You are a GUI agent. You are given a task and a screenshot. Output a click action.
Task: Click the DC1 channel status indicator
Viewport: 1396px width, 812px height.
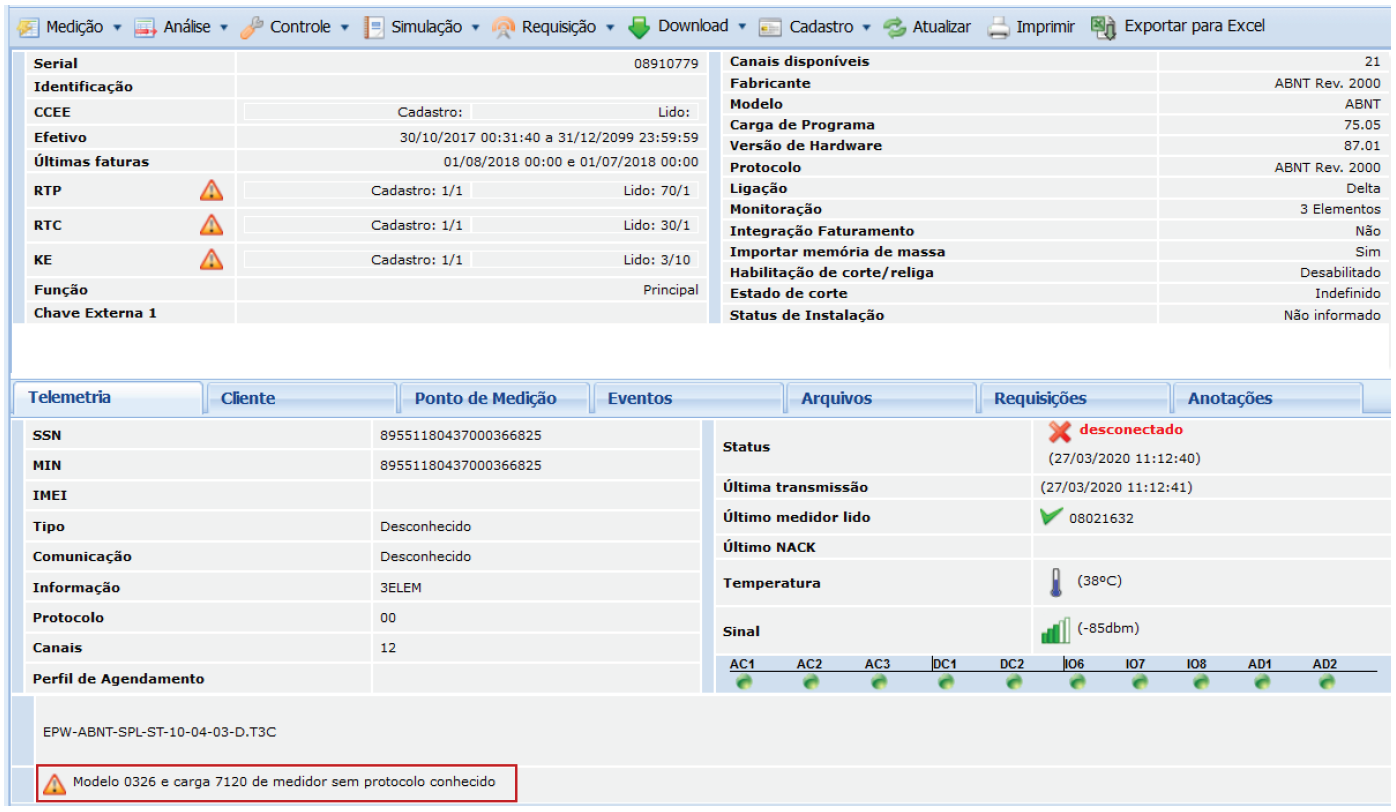click(x=945, y=682)
